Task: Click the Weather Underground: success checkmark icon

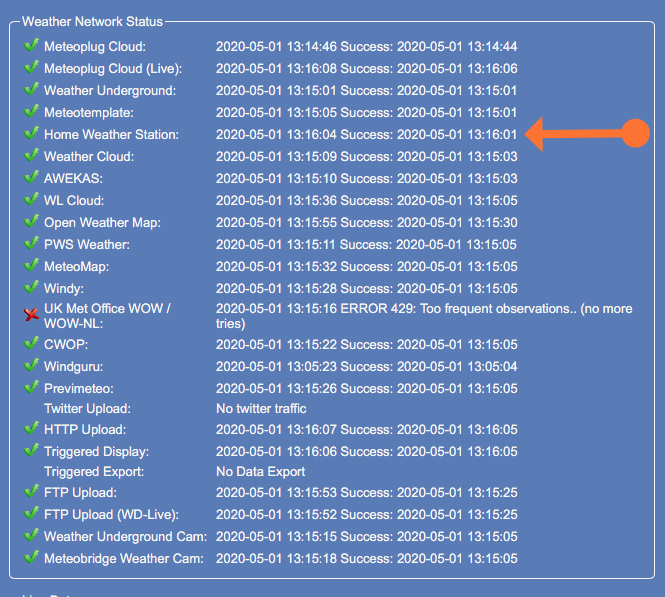Action: click(31, 89)
